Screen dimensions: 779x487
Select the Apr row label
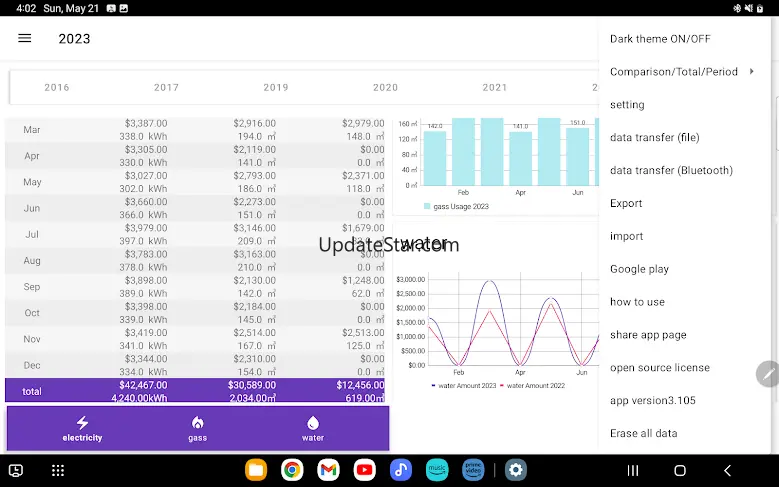32,156
